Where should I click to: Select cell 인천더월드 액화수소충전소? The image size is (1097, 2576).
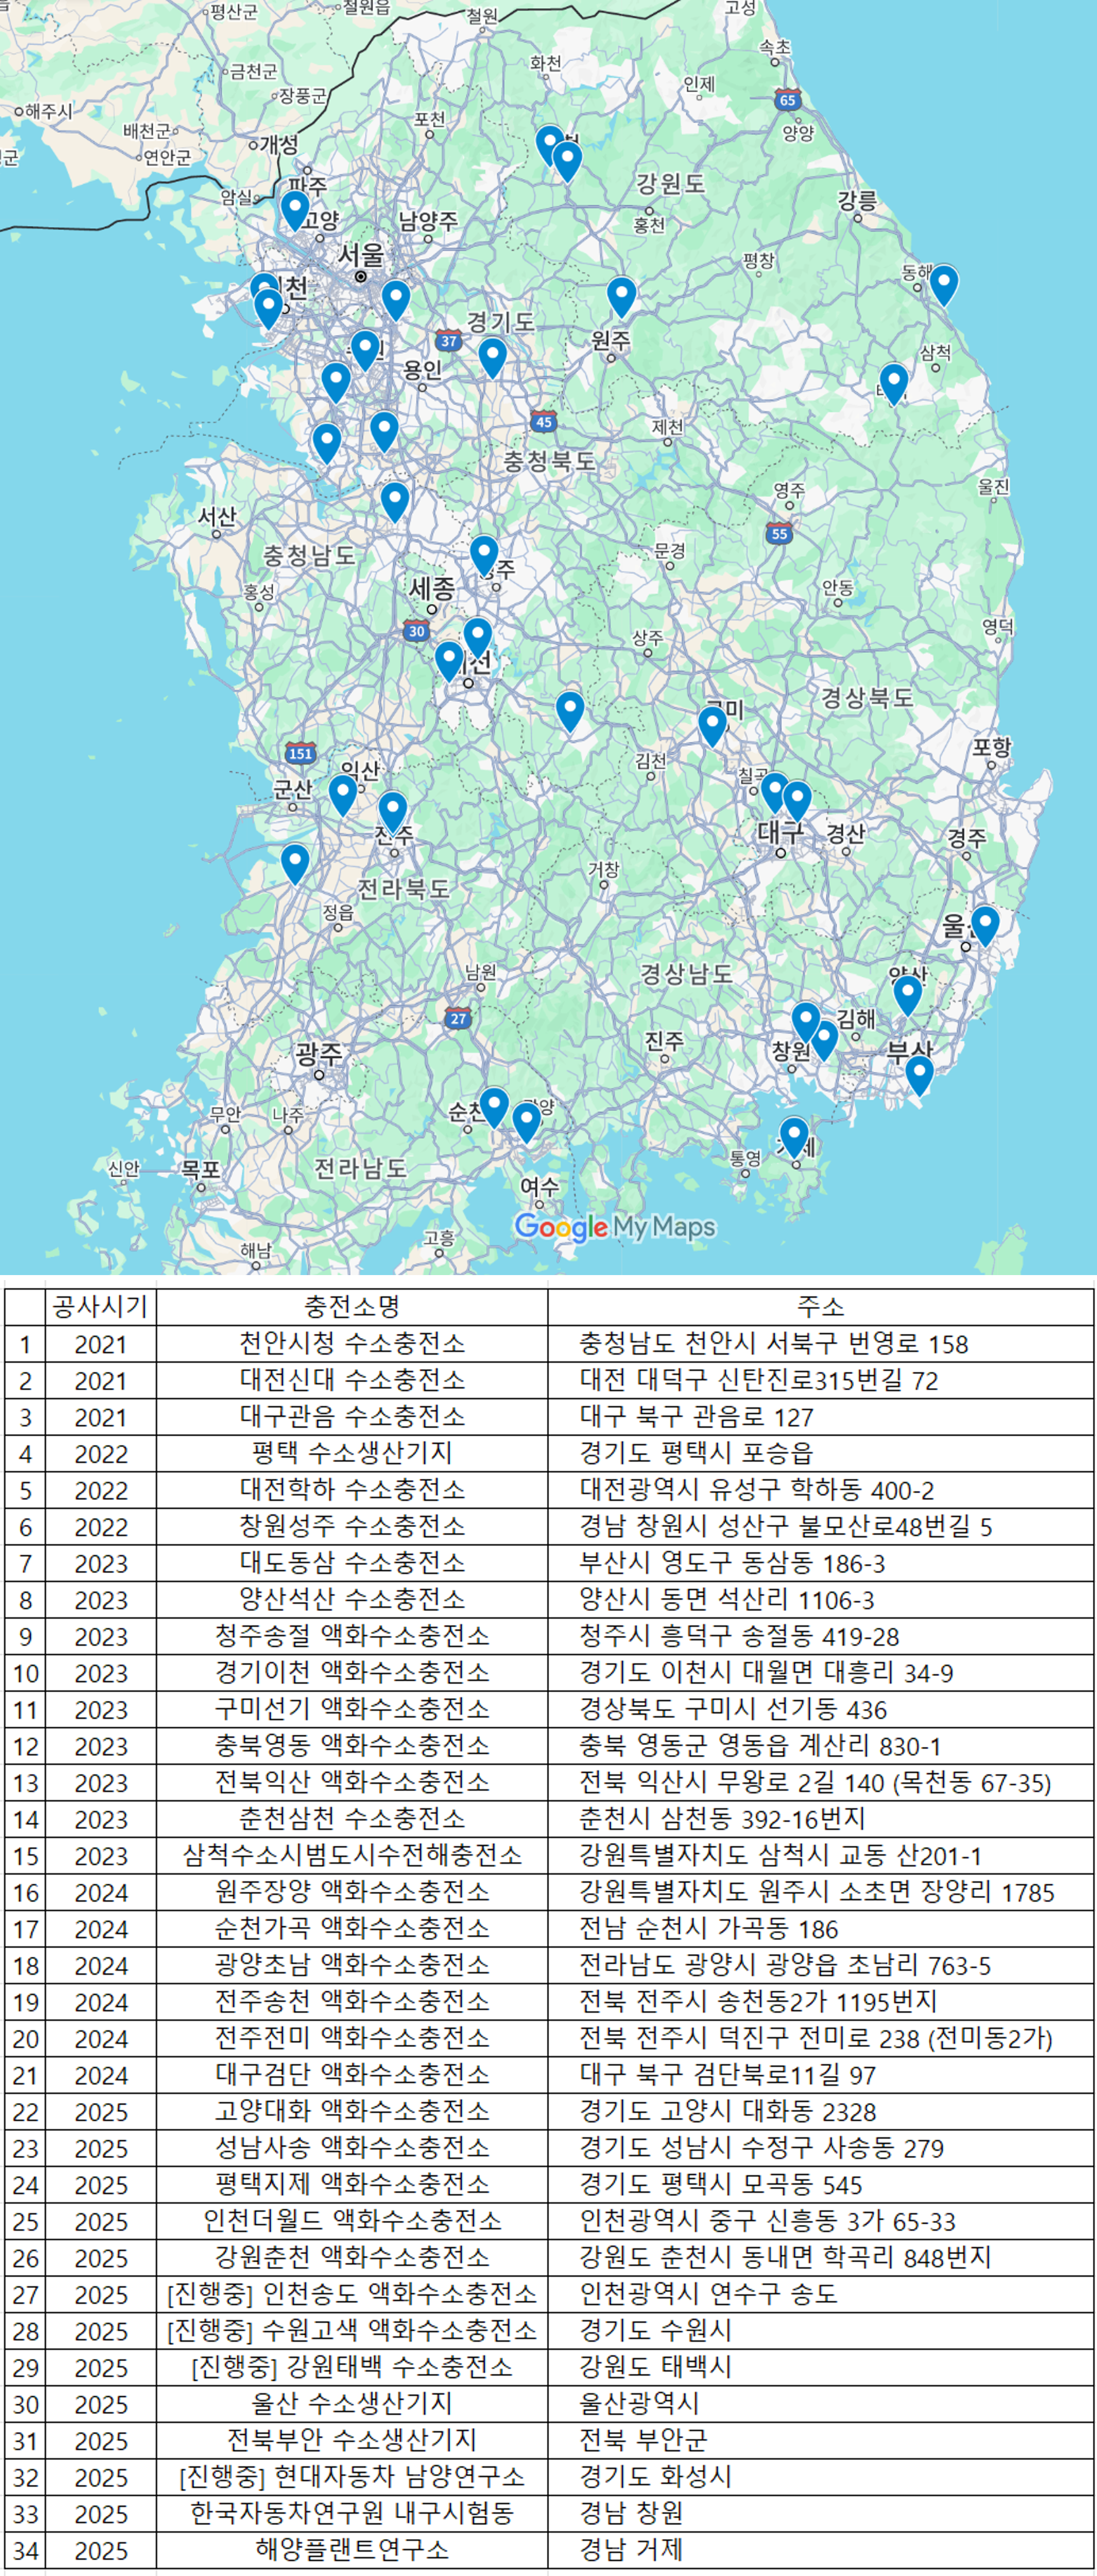click(x=352, y=2221)
